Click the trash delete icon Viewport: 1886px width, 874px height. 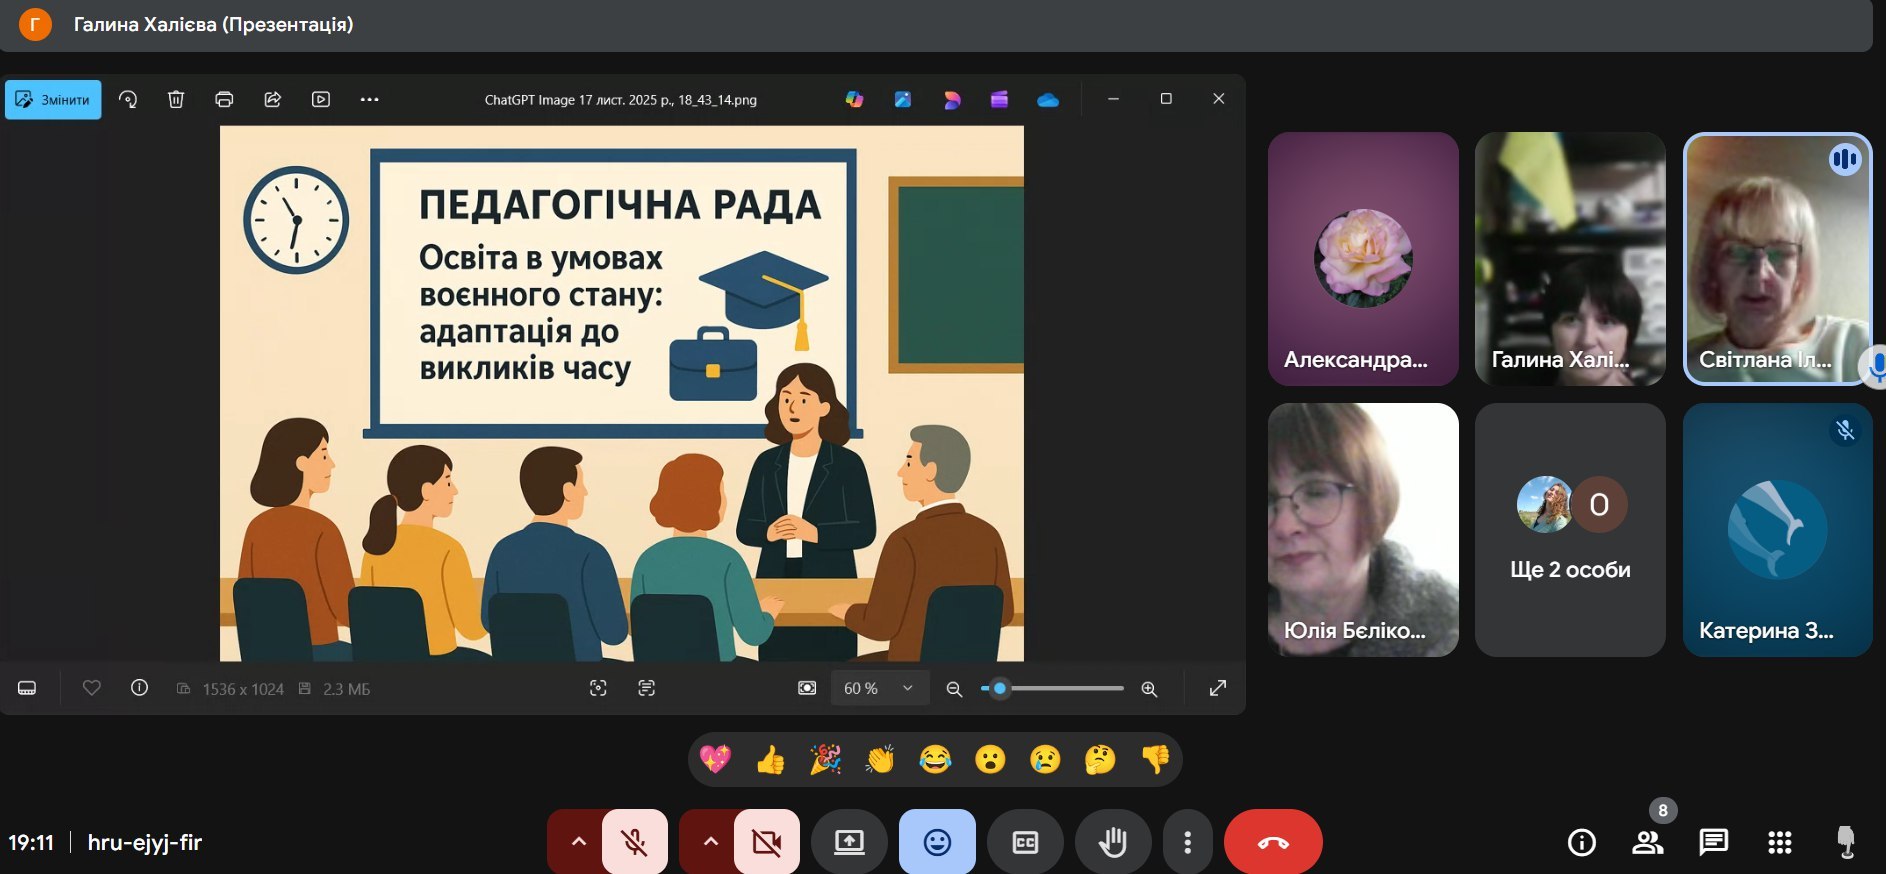point(176,99)
